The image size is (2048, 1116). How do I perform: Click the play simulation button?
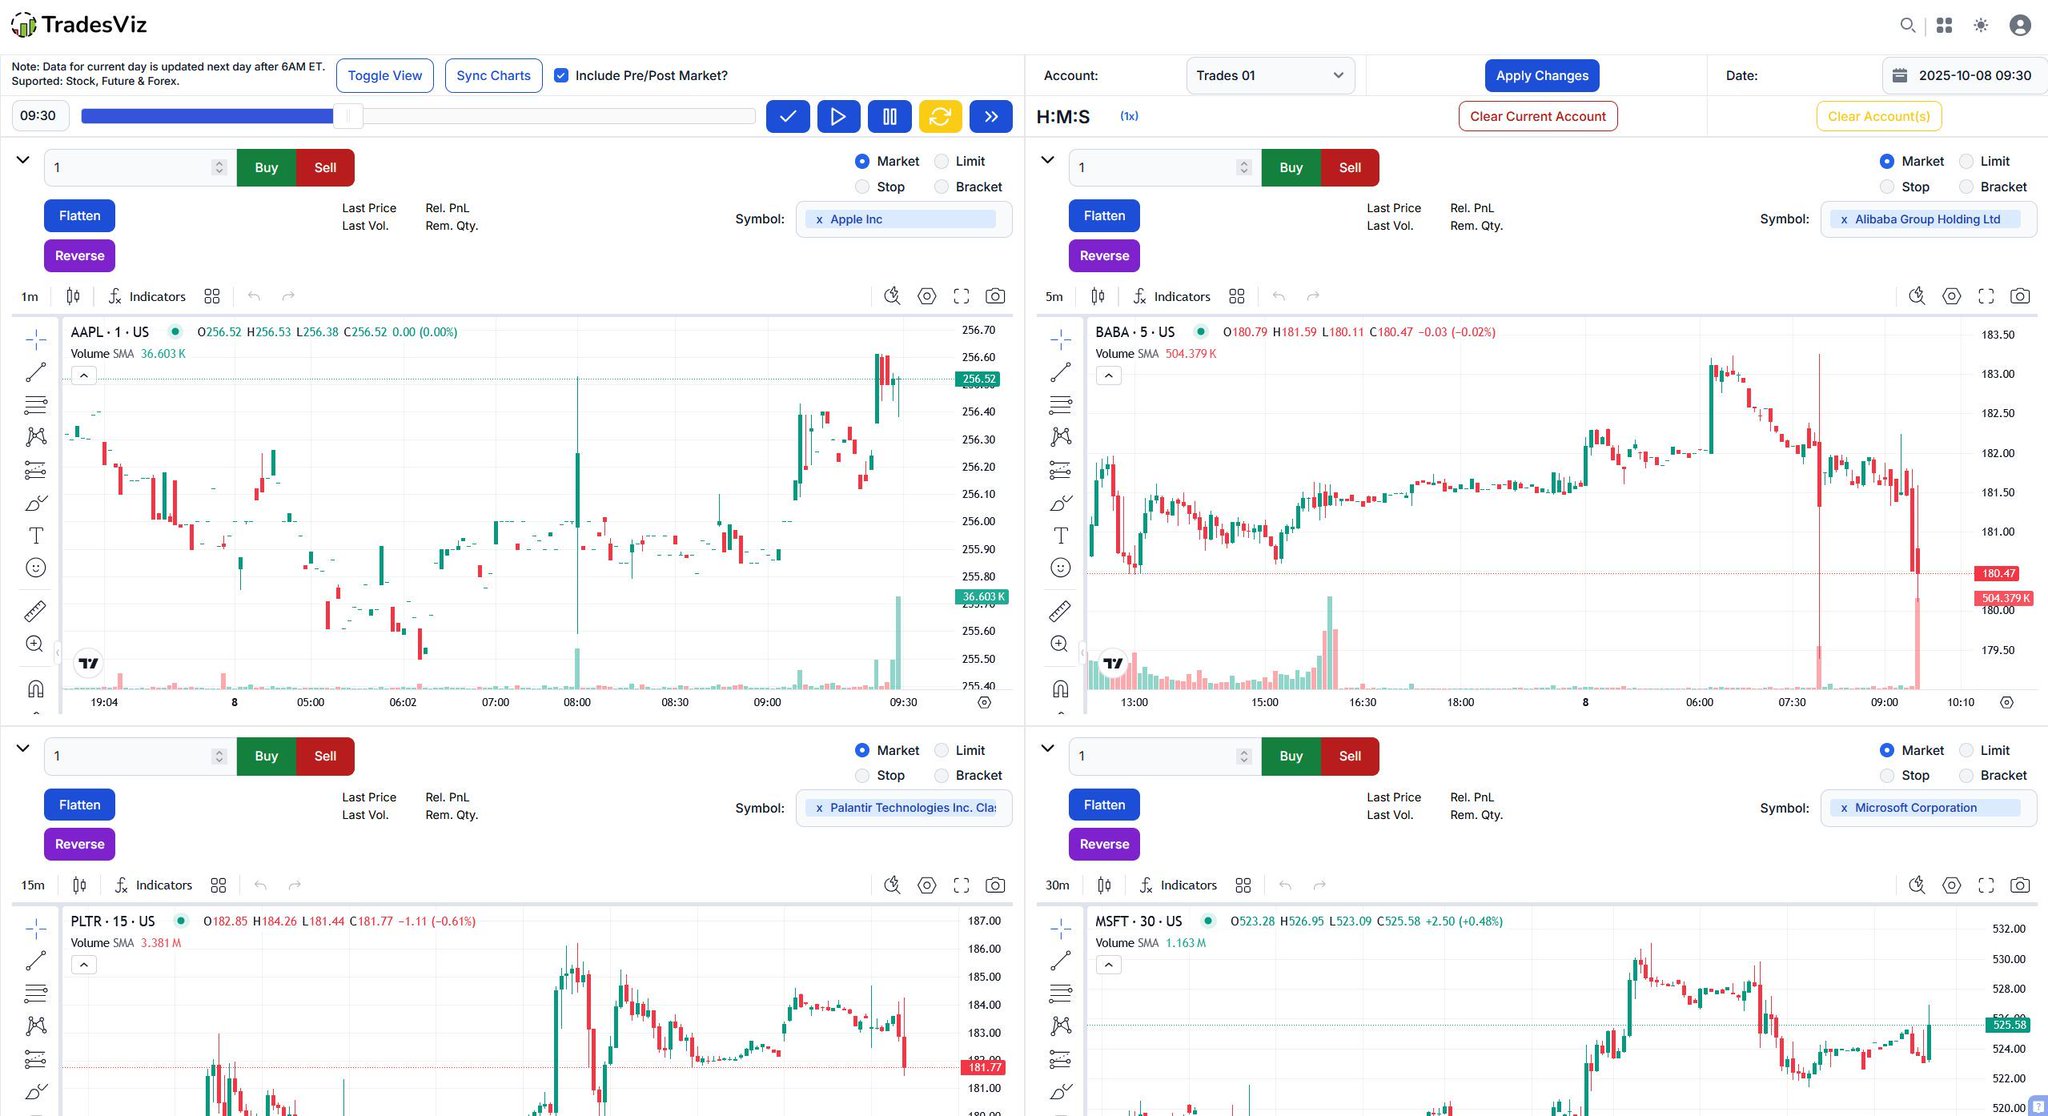tap(838, 116)
